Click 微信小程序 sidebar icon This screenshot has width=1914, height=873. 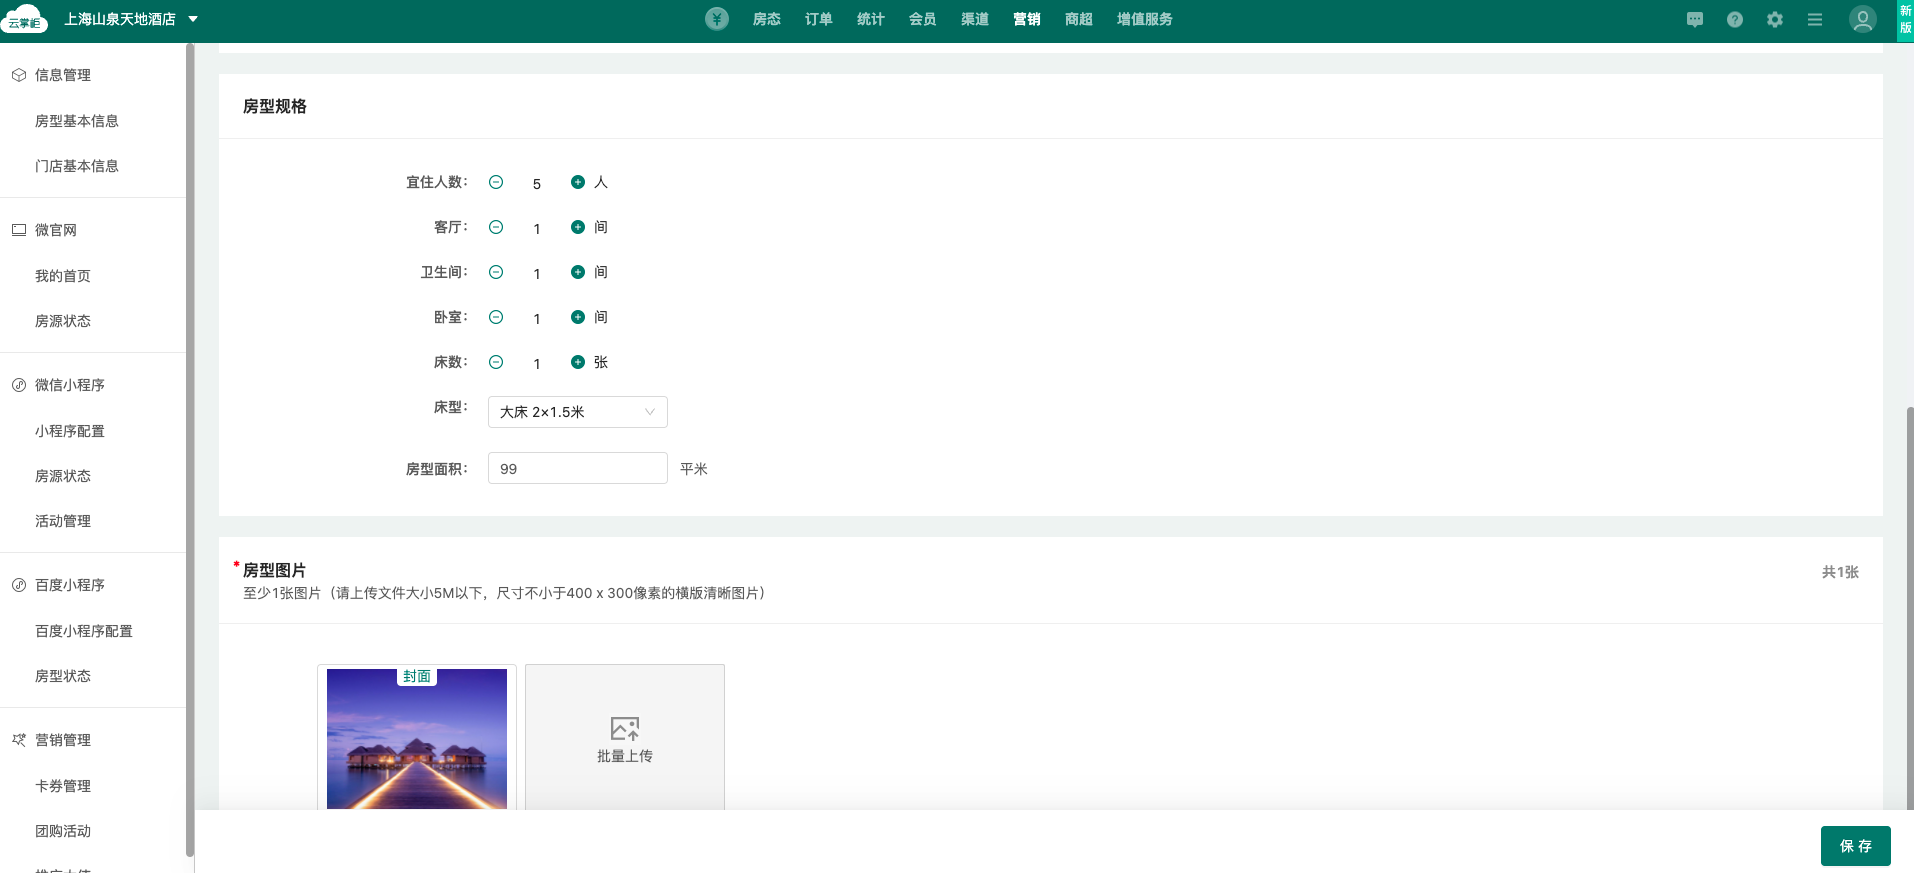tap(19, 385)
